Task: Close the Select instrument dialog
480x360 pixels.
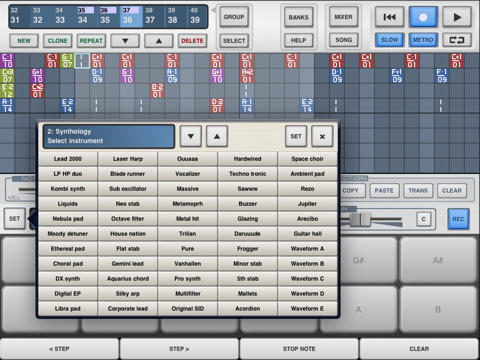Action: 322,136
